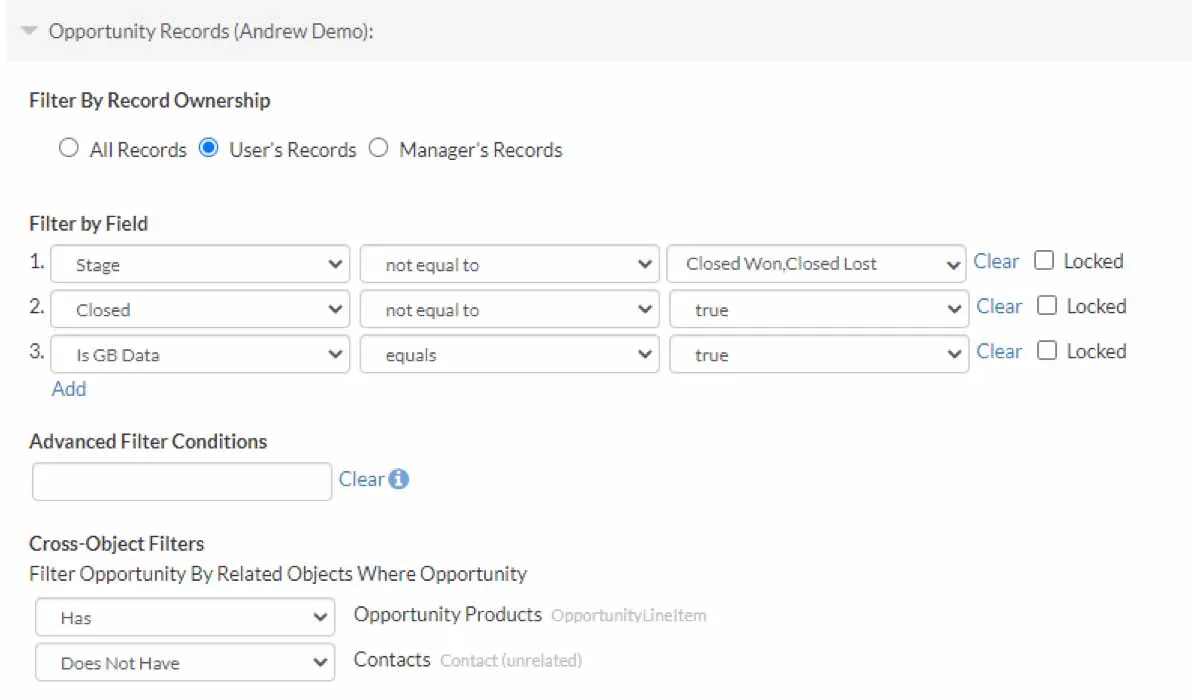This screenshot has width=1192, height=700.
Task: Open the operator dropdown in filter row 2
Action: point(509,309)
